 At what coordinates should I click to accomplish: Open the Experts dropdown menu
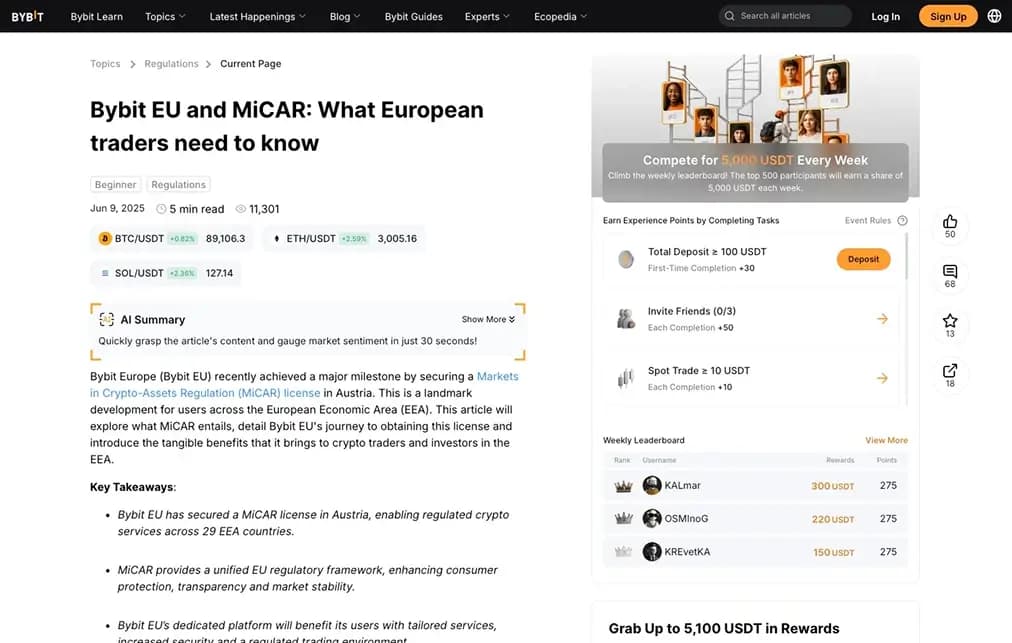(x=487, y=16)
